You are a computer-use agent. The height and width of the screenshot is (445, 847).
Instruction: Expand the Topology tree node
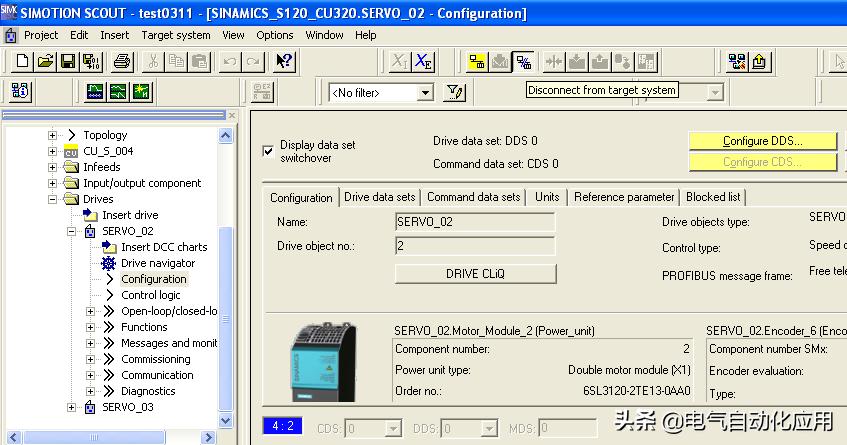(x=52, y=135)
